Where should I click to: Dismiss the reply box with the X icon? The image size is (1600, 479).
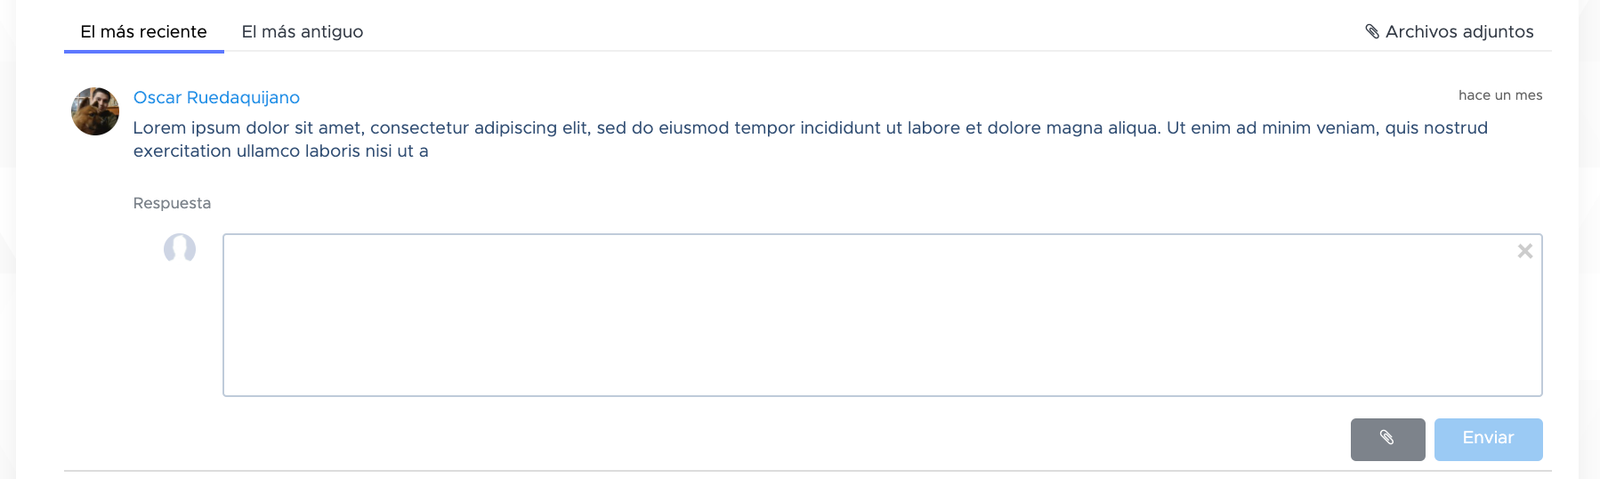point(1524,251)
